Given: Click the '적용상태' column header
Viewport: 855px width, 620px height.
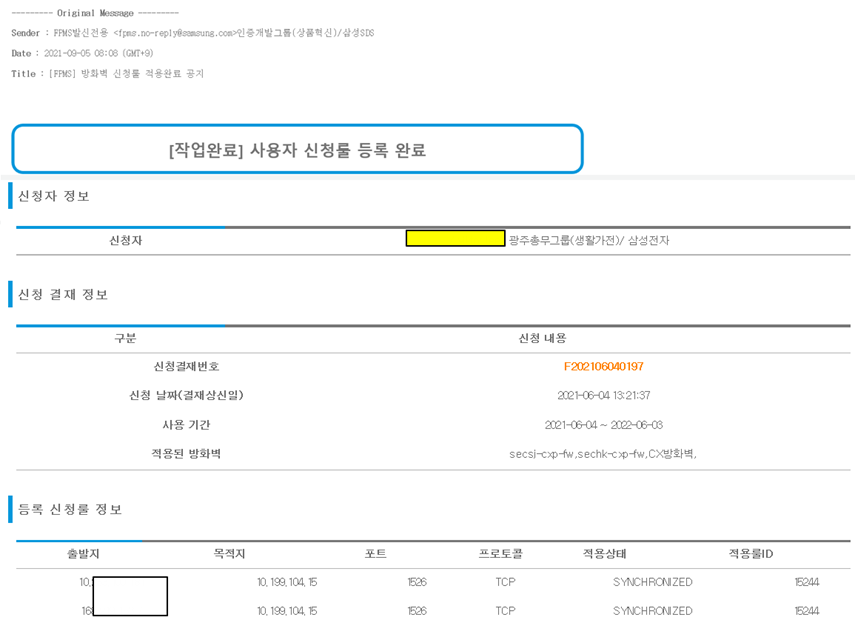Looking at the screenshot, I should pyautogui.click(x=605, y=554).
